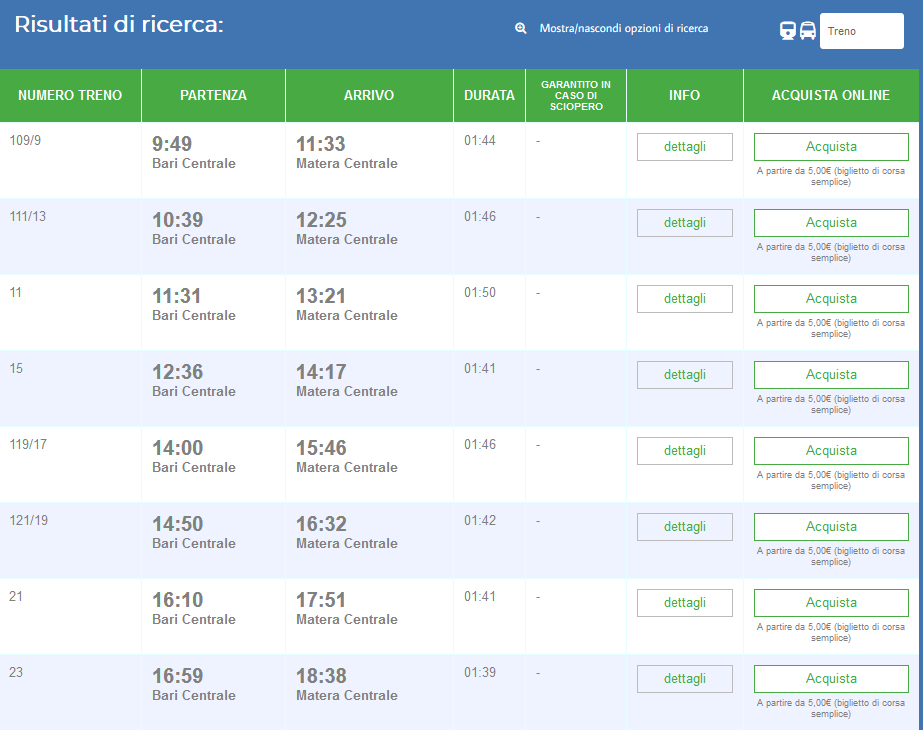The height and width of the screenshot is (730, 923).
Task: Select train number 119/17
Action: [x=28, y=444]
